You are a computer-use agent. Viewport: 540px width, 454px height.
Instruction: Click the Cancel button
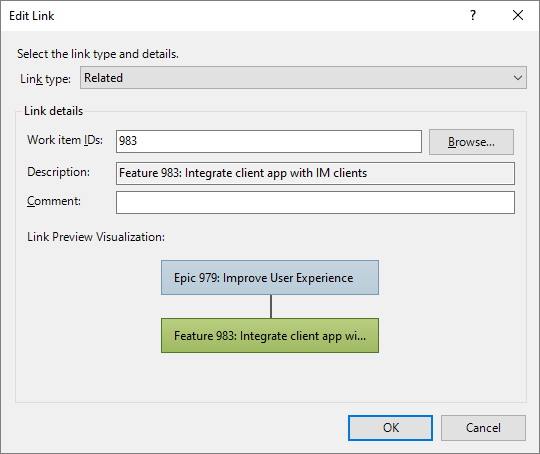click(483, 428)
